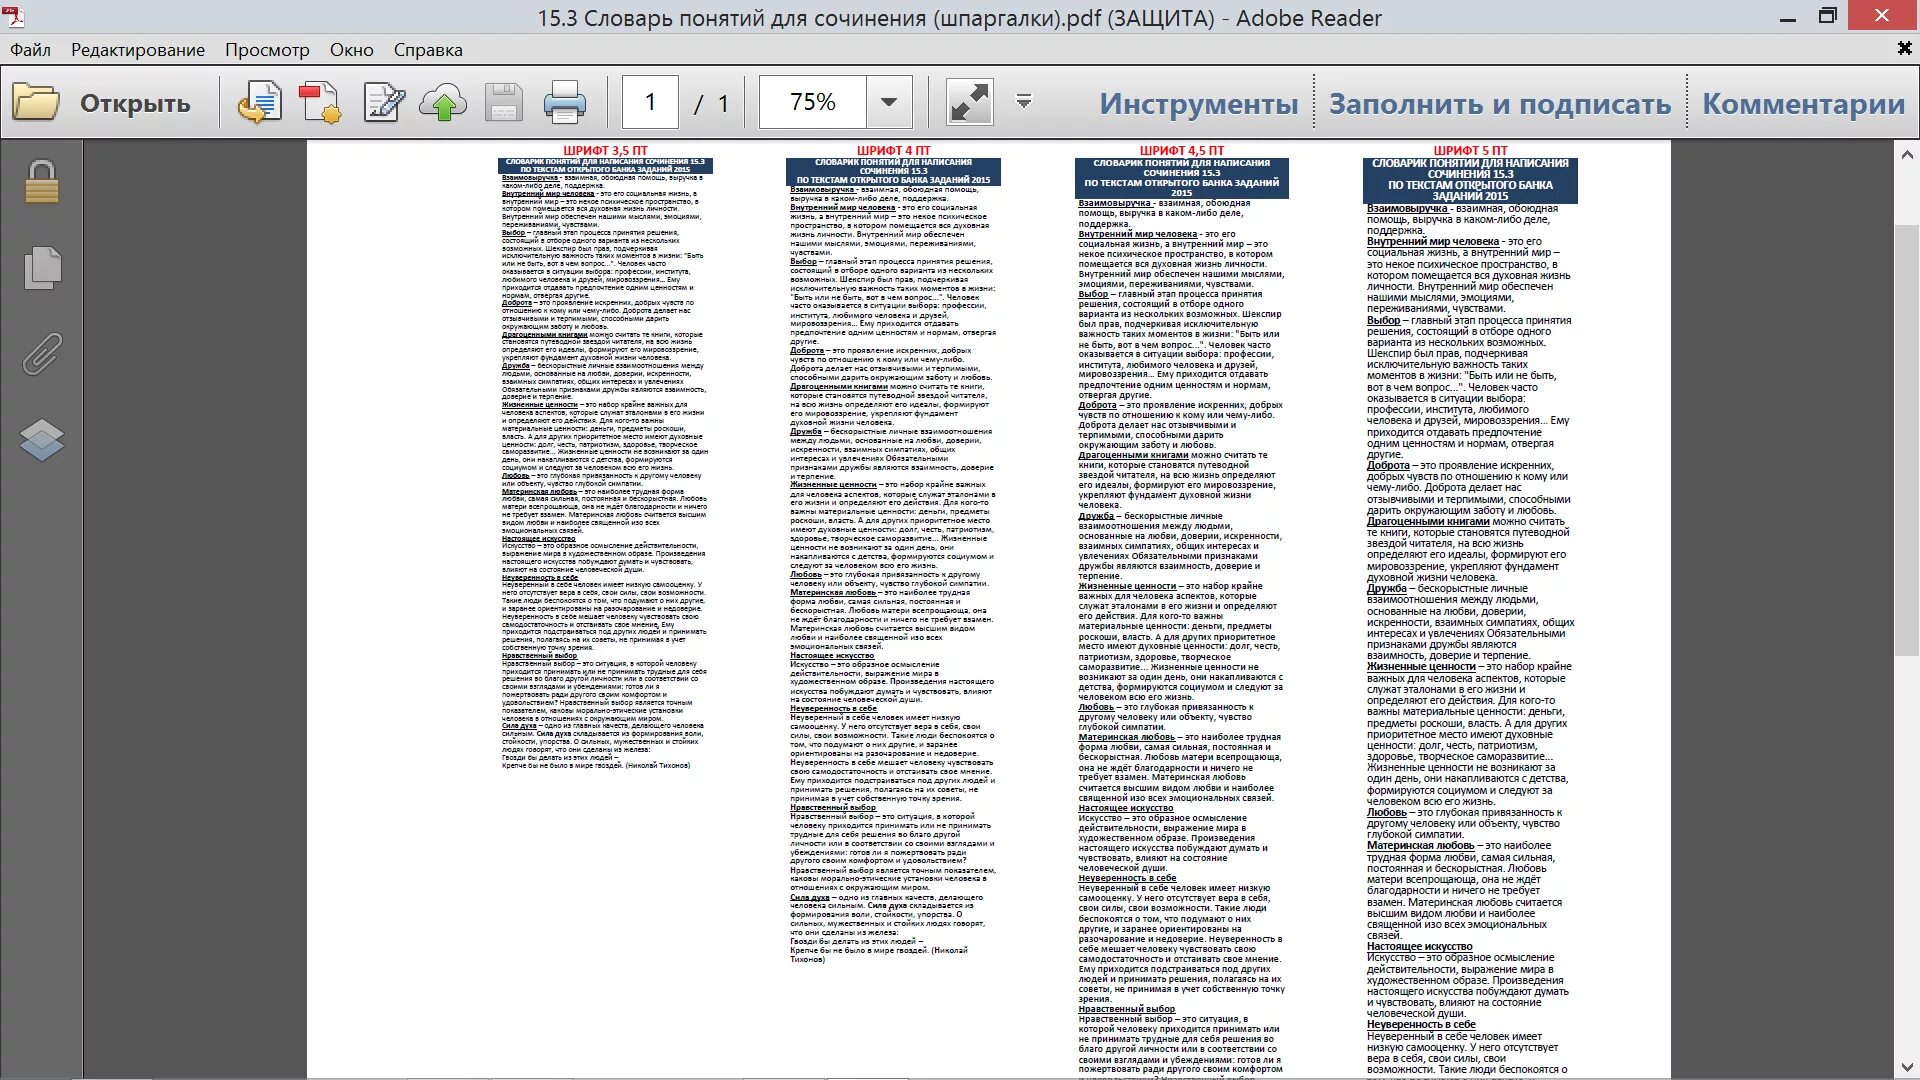Click the vertical scrollbar up arrow
The image size is (1920, 1080).
pos(1906,154)
